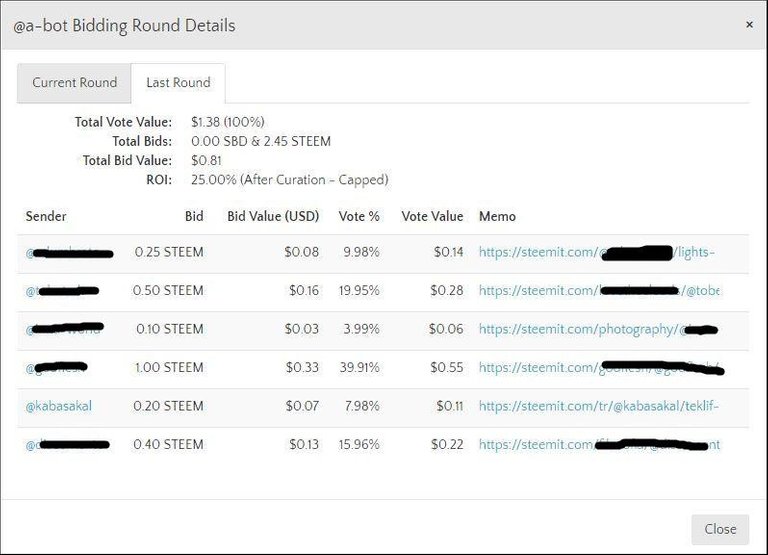The image size is (768, 555).
Task: Click the 0.10 STEEM bid cell
Action: click(x=170, y=329)
